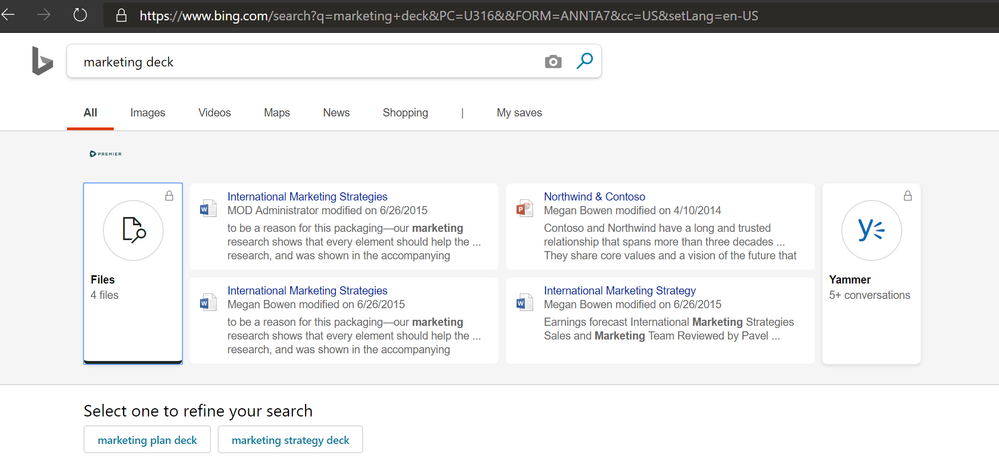This screenshot has height=467, width=999.
Task: Click the lock icon on Yammer card
Action: coord(907,196)
